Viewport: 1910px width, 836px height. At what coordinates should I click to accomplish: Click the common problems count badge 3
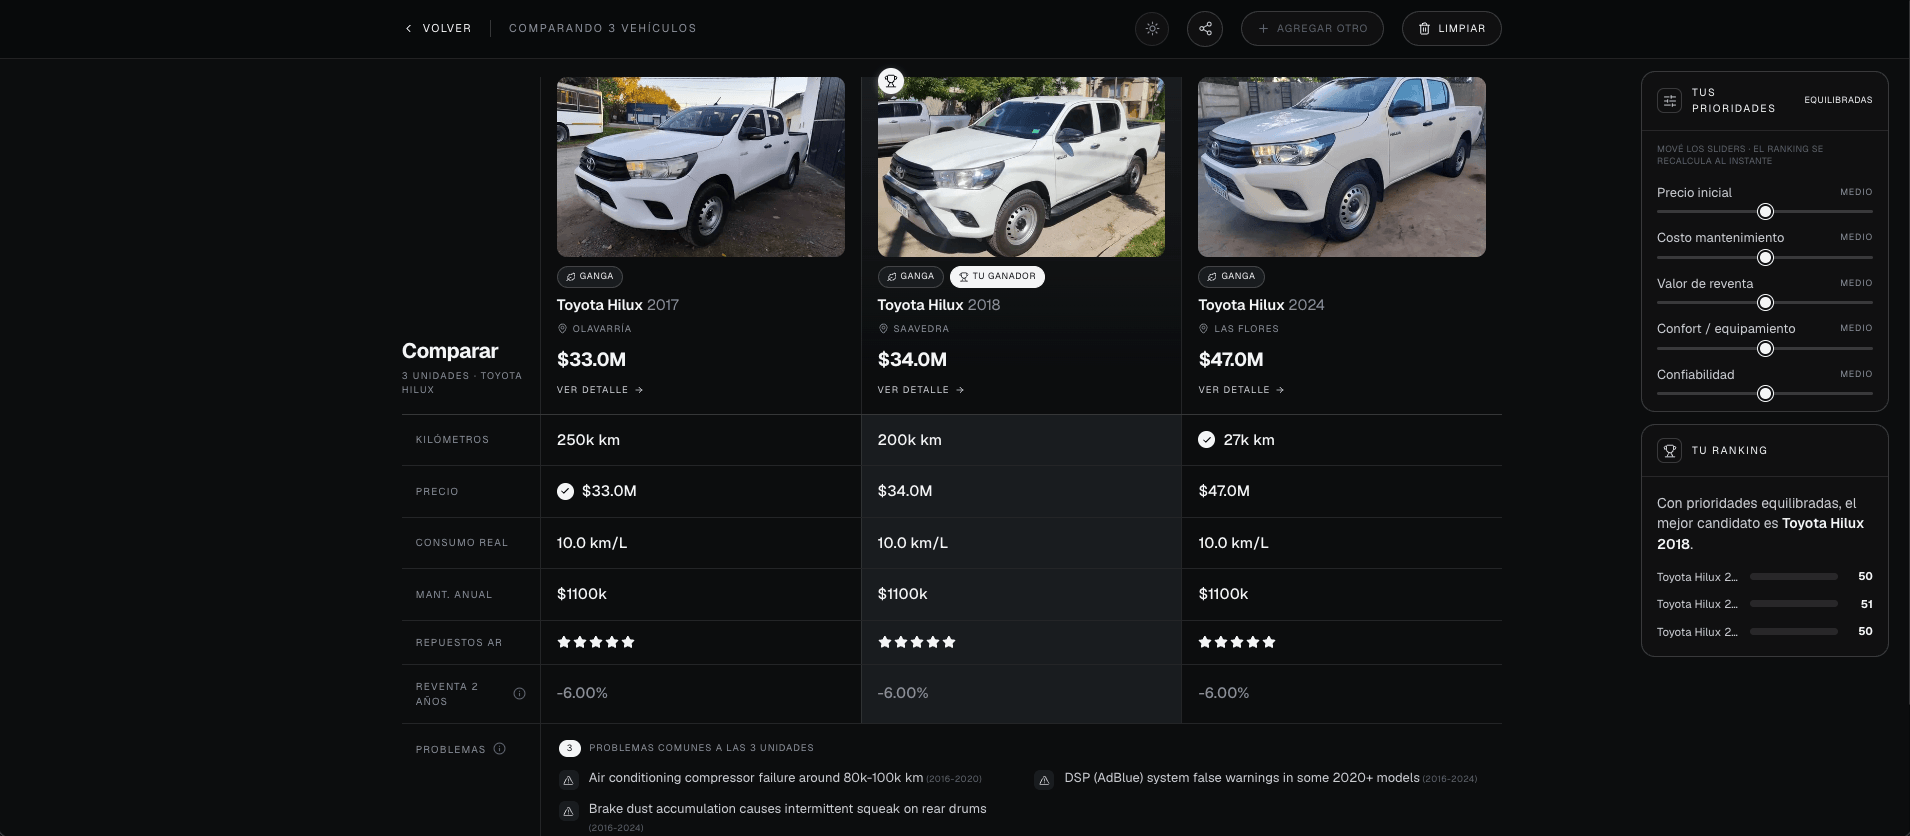[569, 748]
